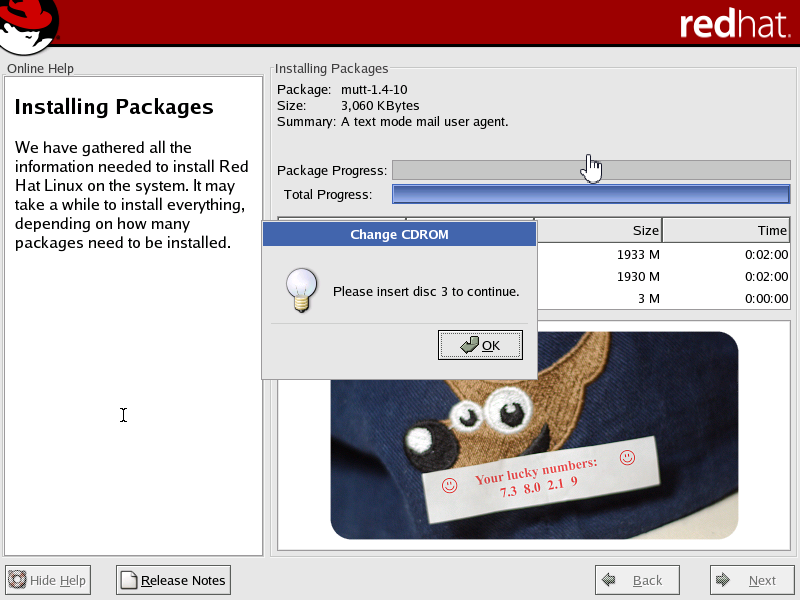Confirm the Change CDROM dialog with OK
This screenshot has height=600, width=800.
click(480, 345)
